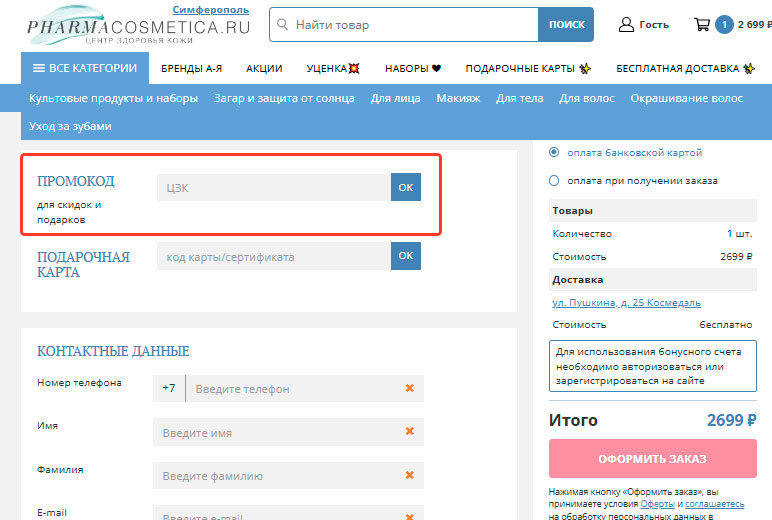Image resolution: width=772 pixels, height=520 pixels.
Task: Click the search magnifier icon
Action: (x=282, y=24)
